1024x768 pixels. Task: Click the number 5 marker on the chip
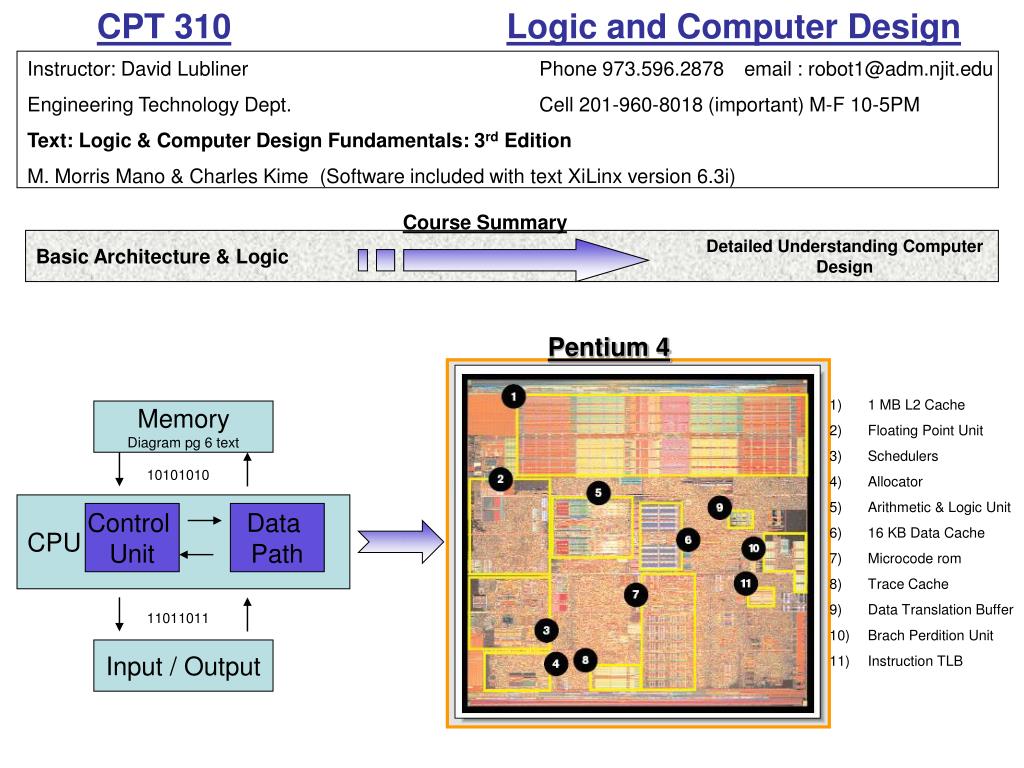(598, 492)
